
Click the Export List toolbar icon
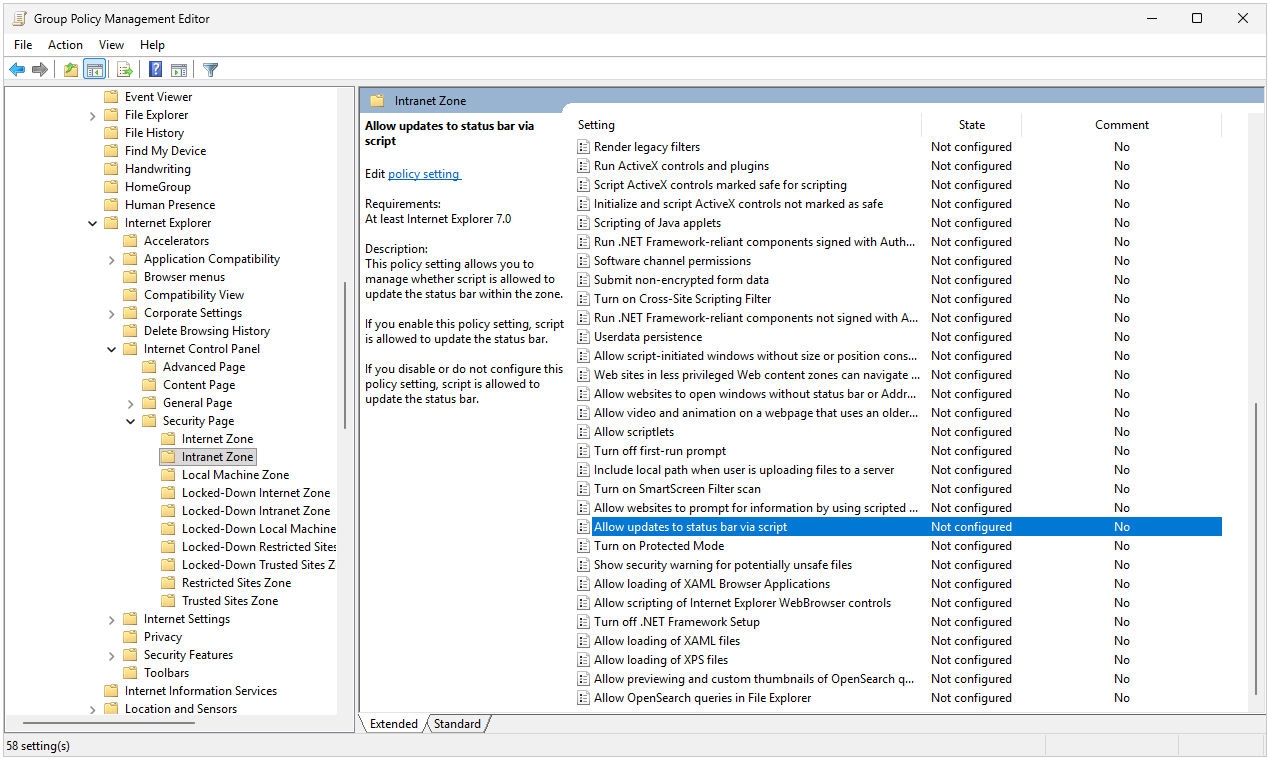click(x=125, y=69)
